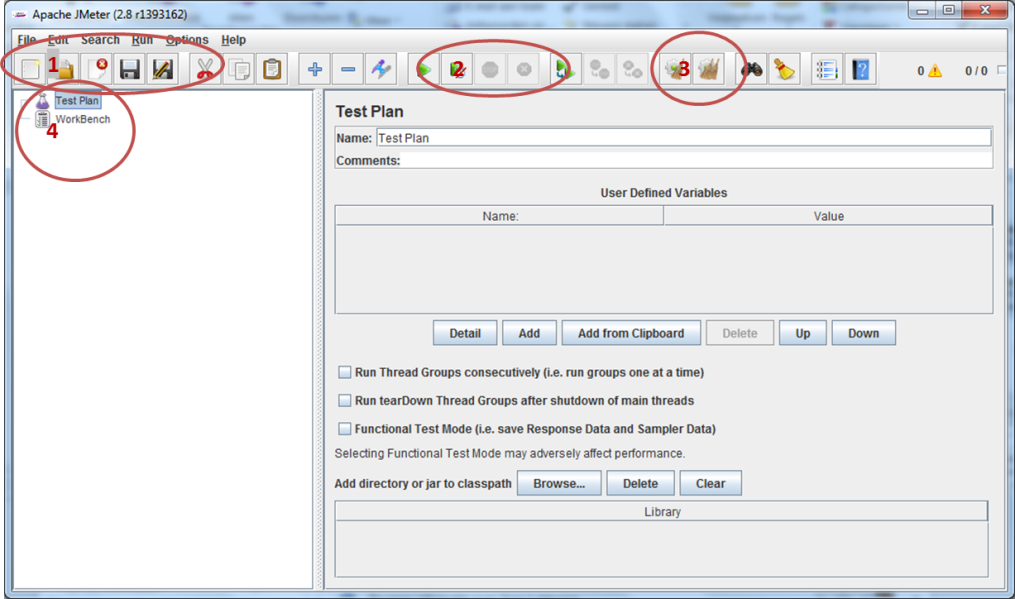Start test with no pauses icon
Viewport: 1015px width, 599px height.
[457, 69]
